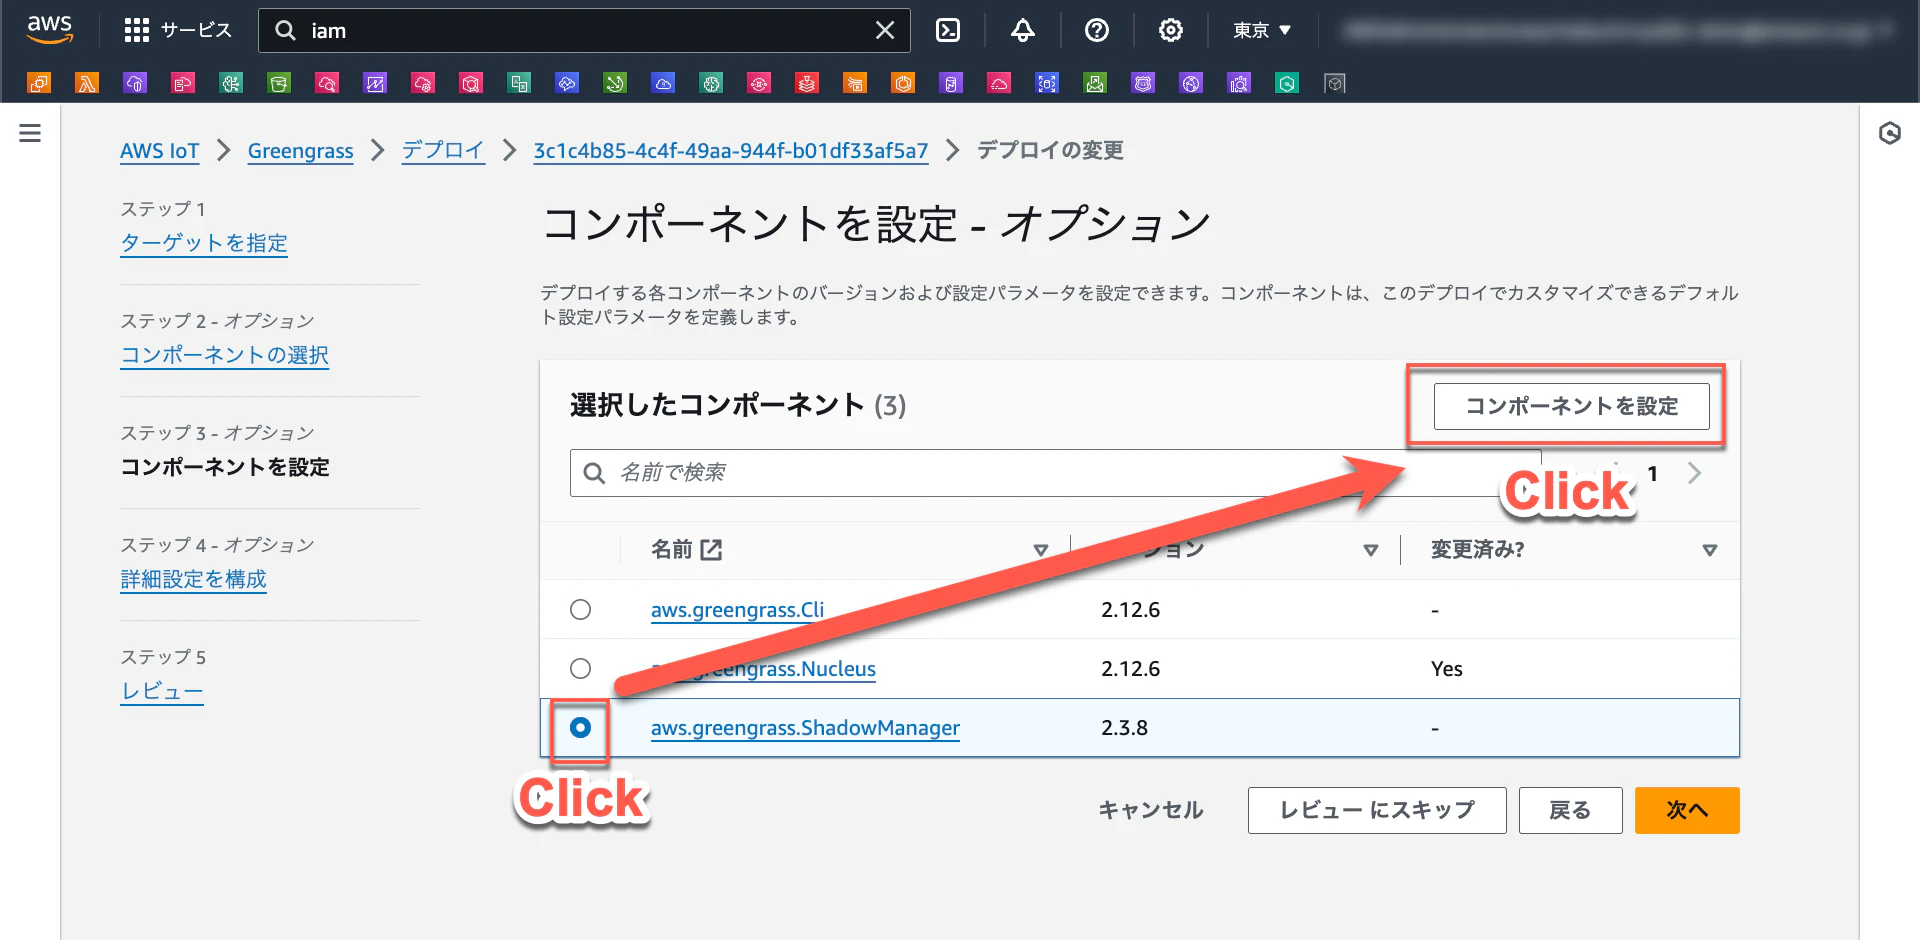The width and height of the screenshot is (1920, 940).
Task: Click the magnifier icon in 名前で検索 field
Action: (594, 473)
